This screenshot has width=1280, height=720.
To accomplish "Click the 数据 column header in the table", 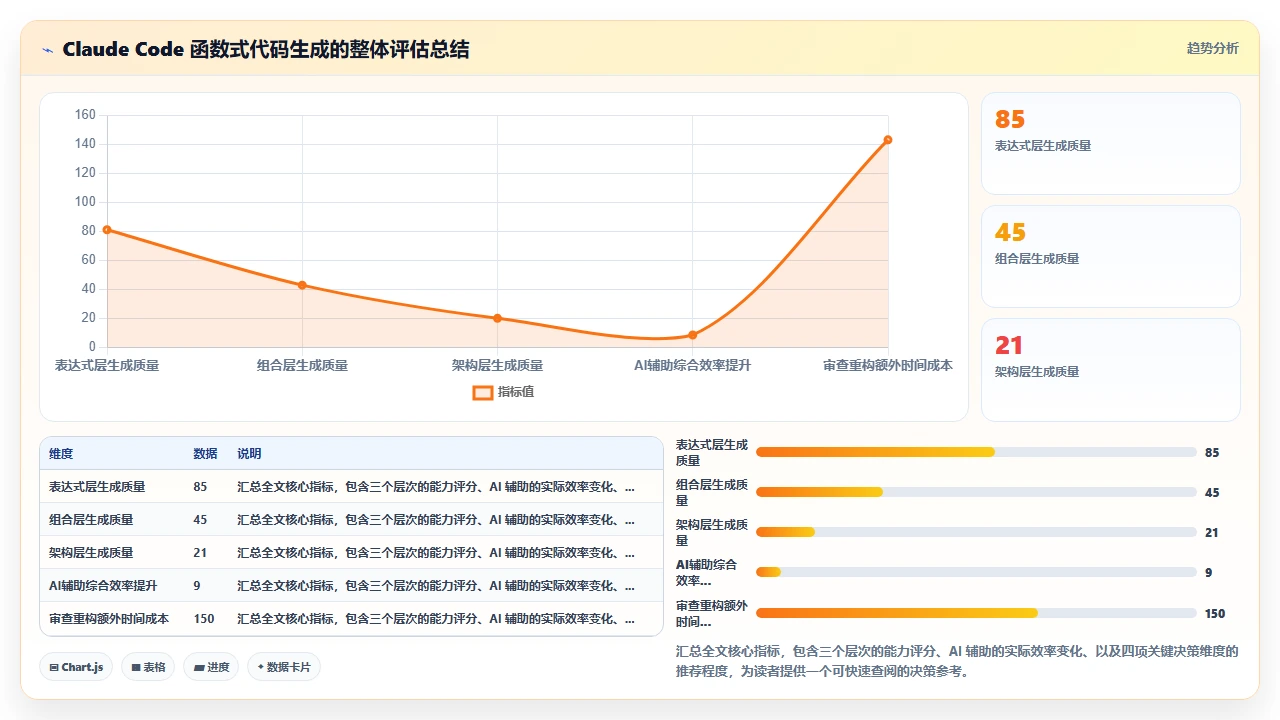I will click(x=205, y=454).
